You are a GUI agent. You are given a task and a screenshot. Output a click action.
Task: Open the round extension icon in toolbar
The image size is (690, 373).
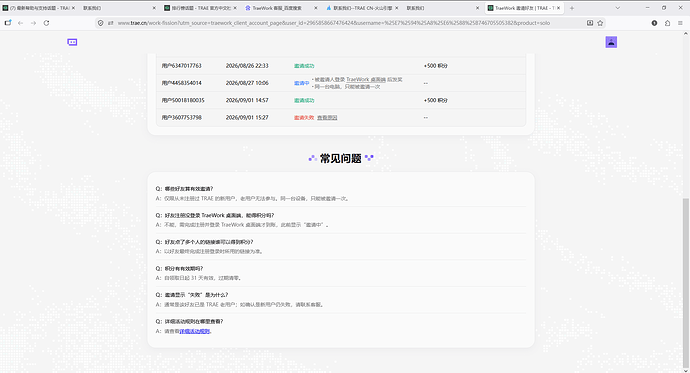point(654,23)
